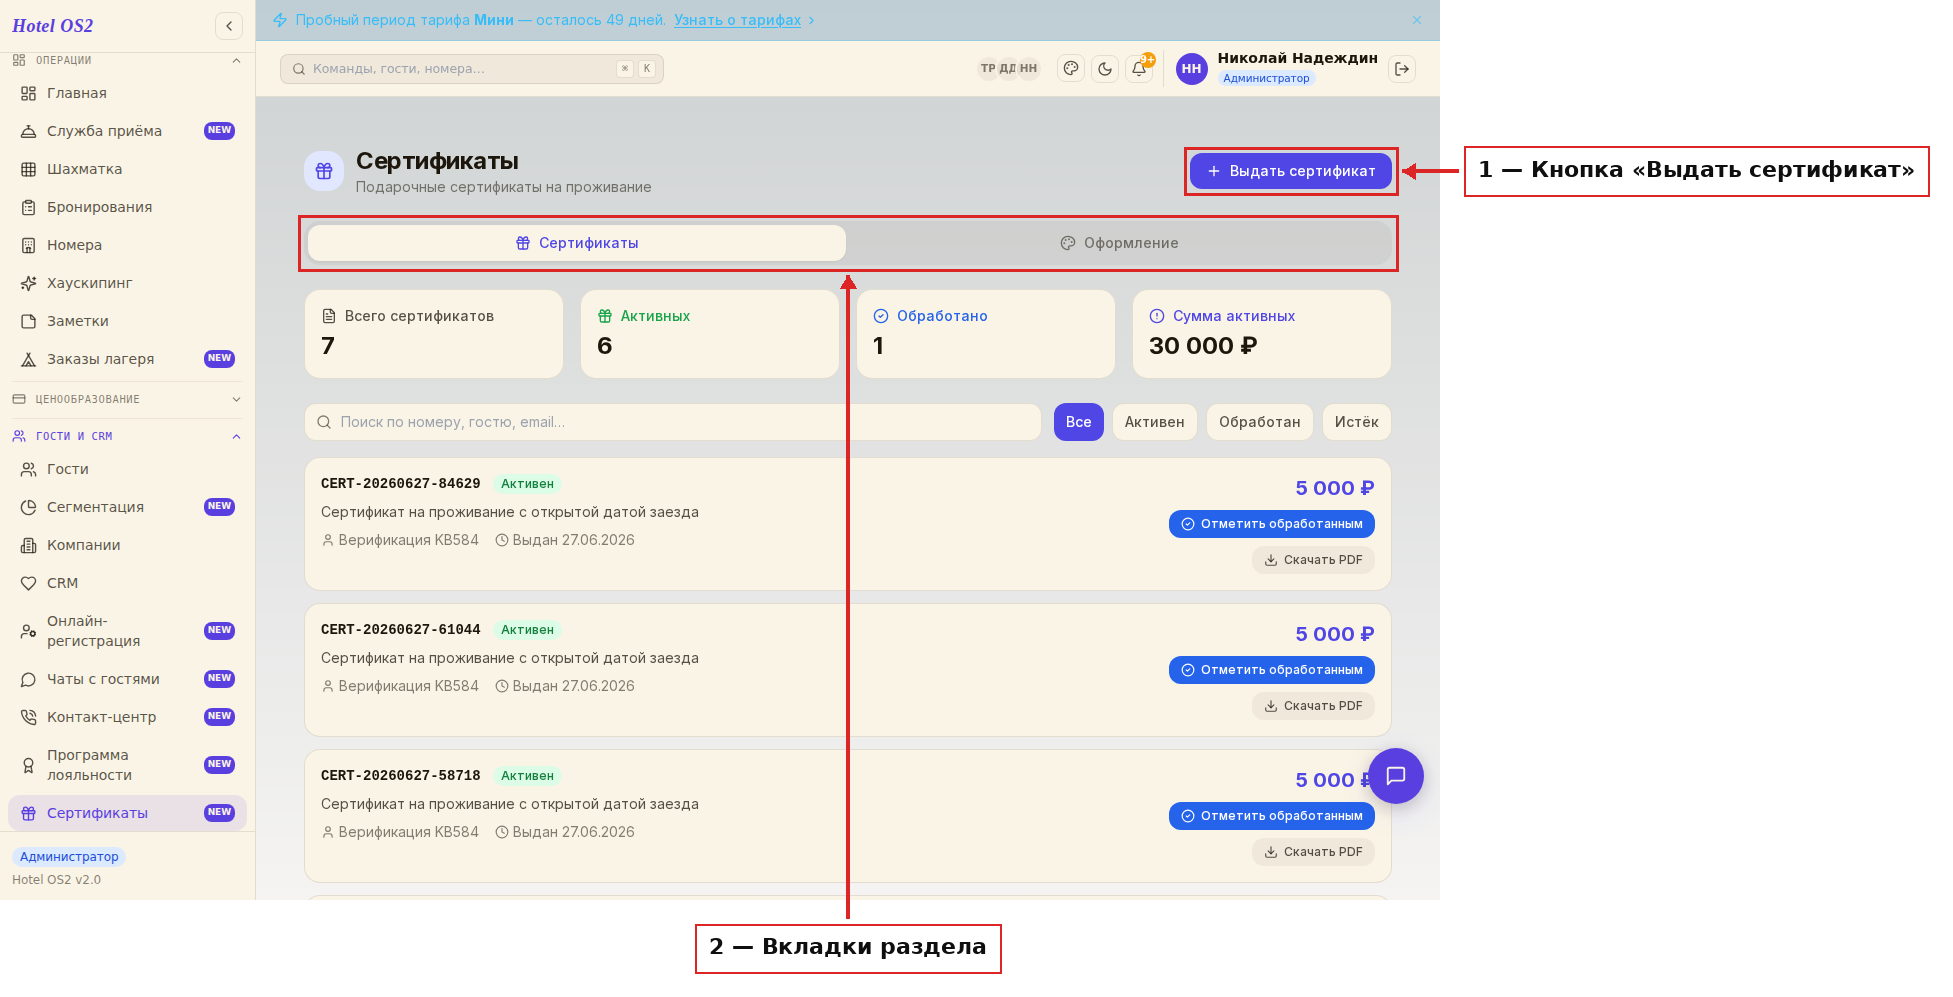Filter by Истёк status
Image resolution: width=1953 pixels, height=997 pixels.
tap(1356, 422)
